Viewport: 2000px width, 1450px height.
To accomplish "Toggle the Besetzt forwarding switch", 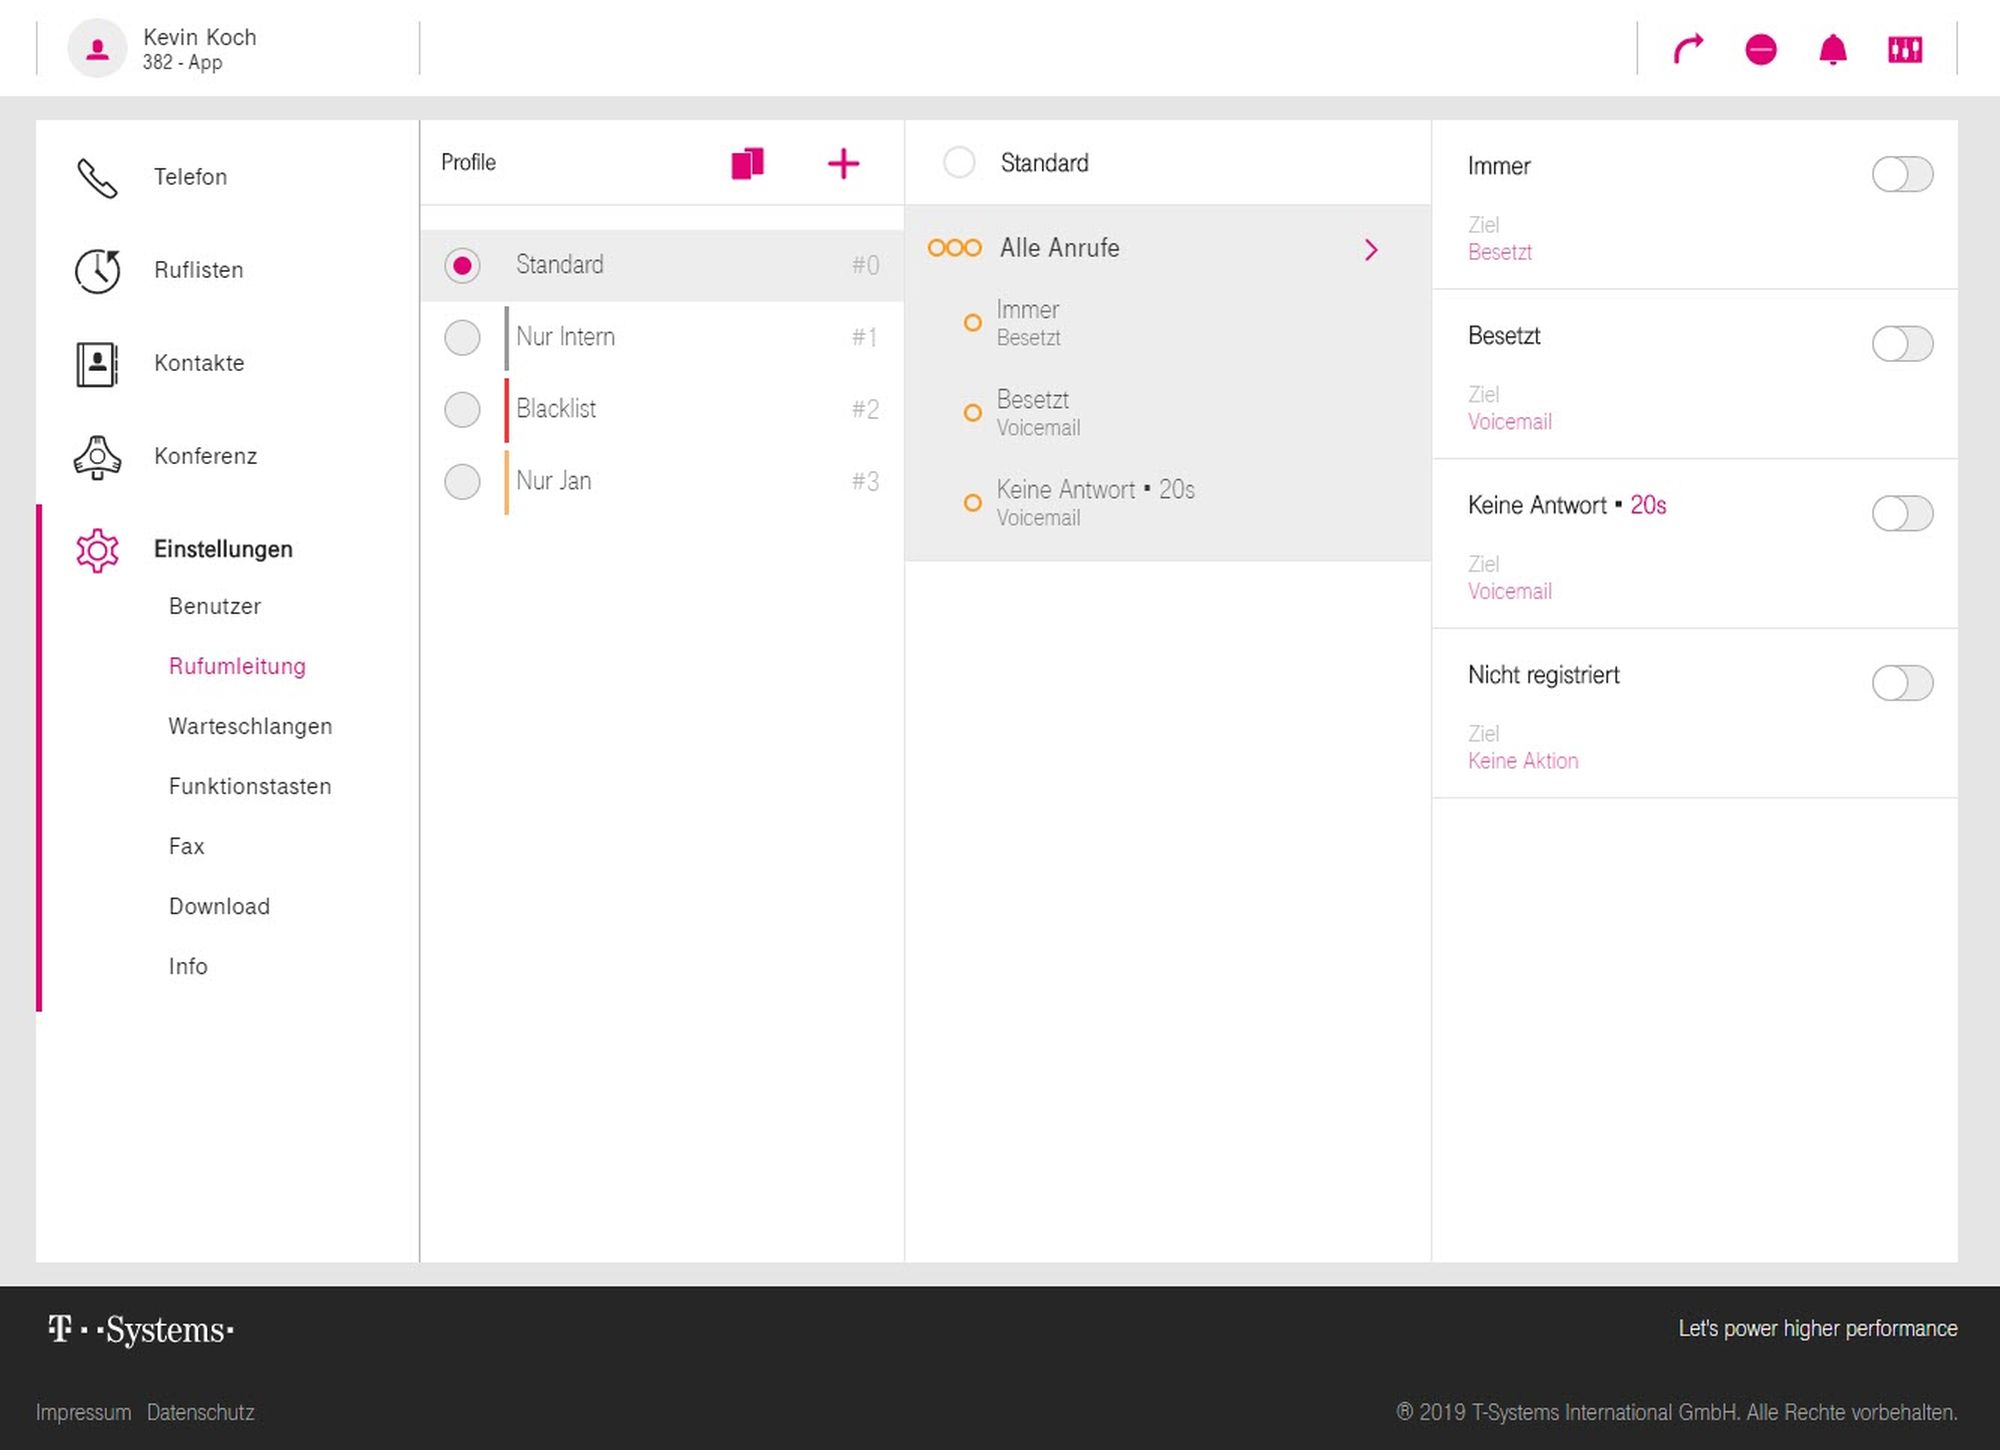I will [x=1901, y=344].
